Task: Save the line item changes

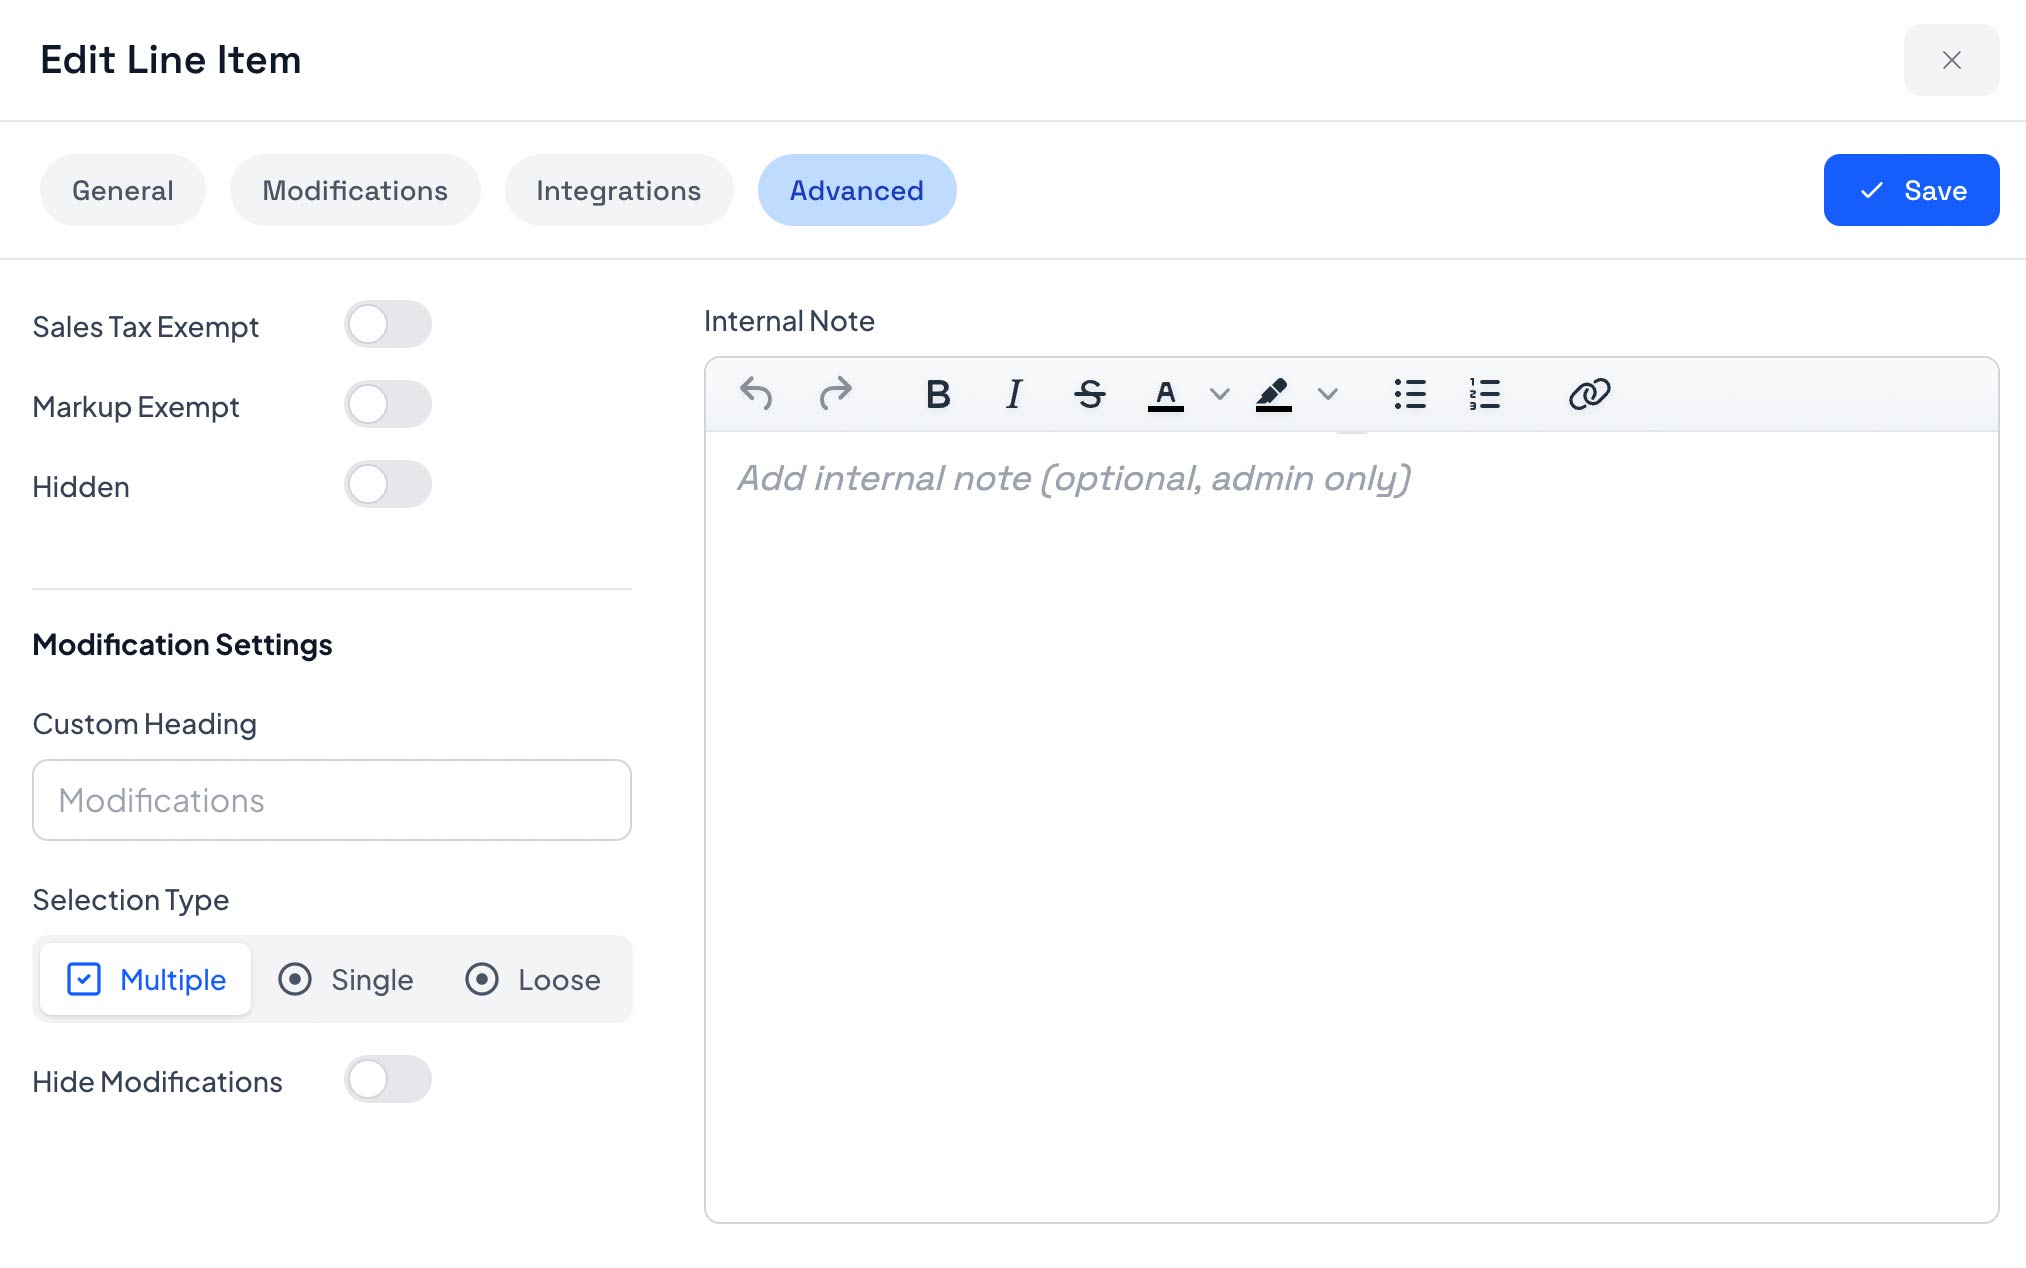Action: 1911,190
